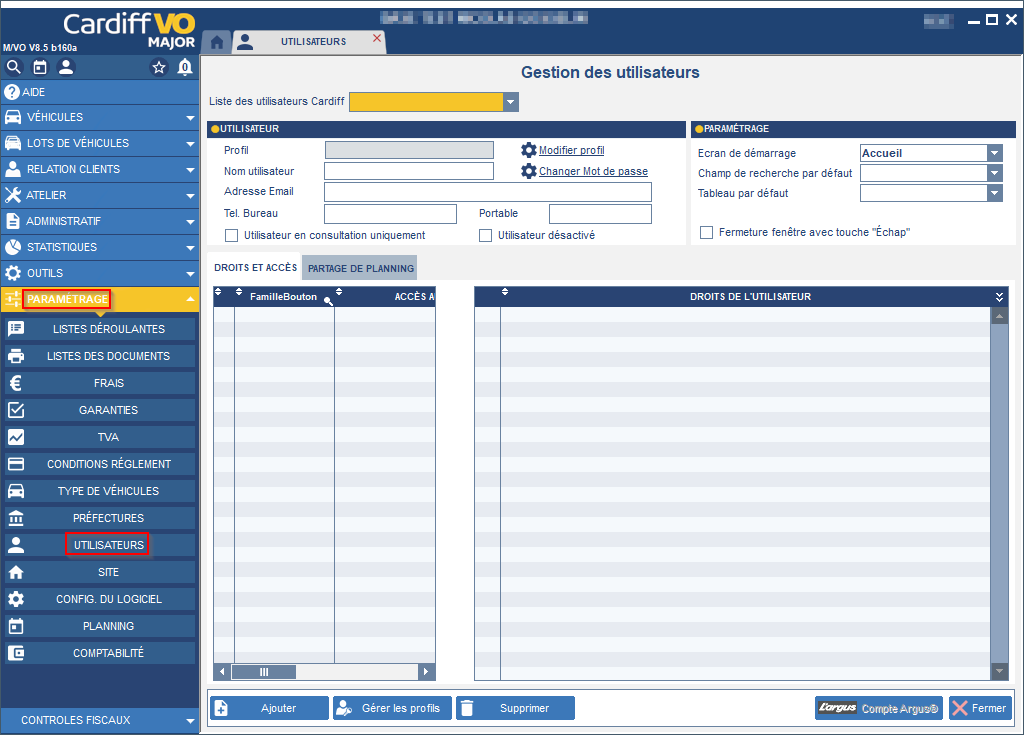The width and height of the screenshot is (1024, 735).
Task: Sort by FamilleBouton column header
Action: coord(283,297)
